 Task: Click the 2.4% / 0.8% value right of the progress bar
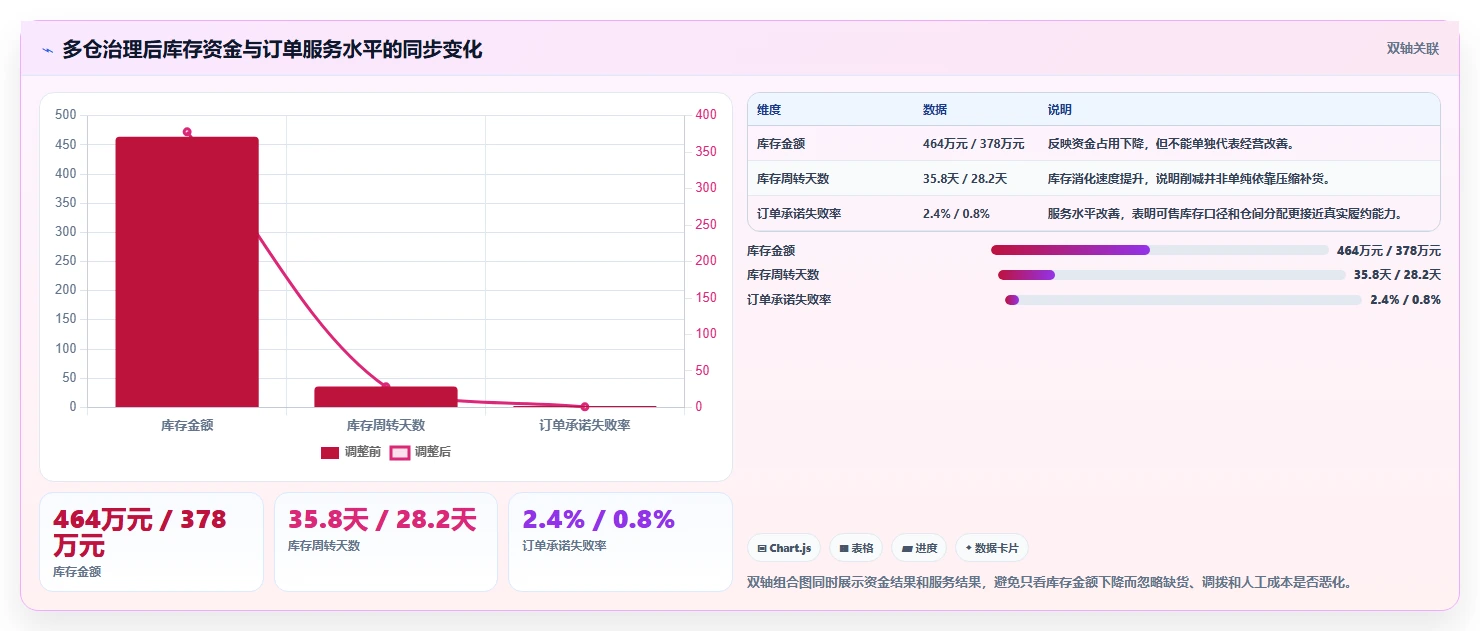point(1405,300)
